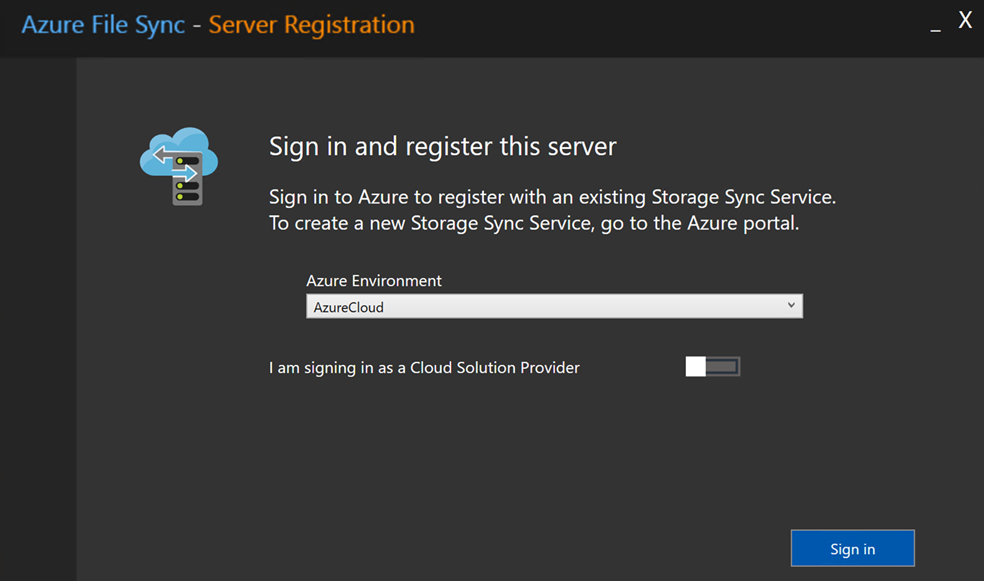Click the I am signing in as text label
This screenshot has height=581, width=984.
click(x=422, y=367)
